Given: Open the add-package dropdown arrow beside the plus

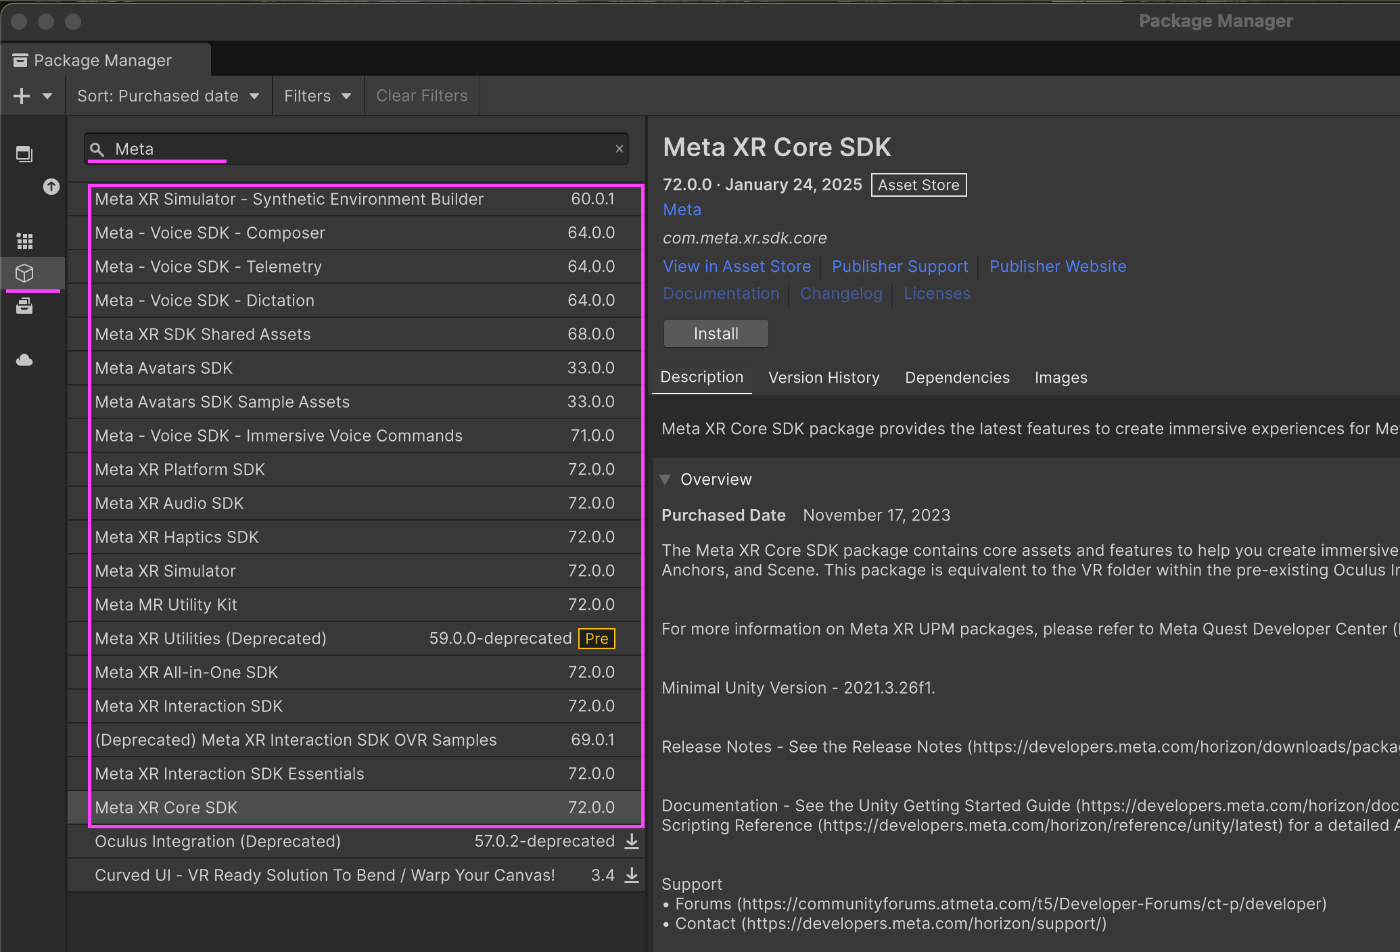Looking at the screenshot, I should point(47,96).
